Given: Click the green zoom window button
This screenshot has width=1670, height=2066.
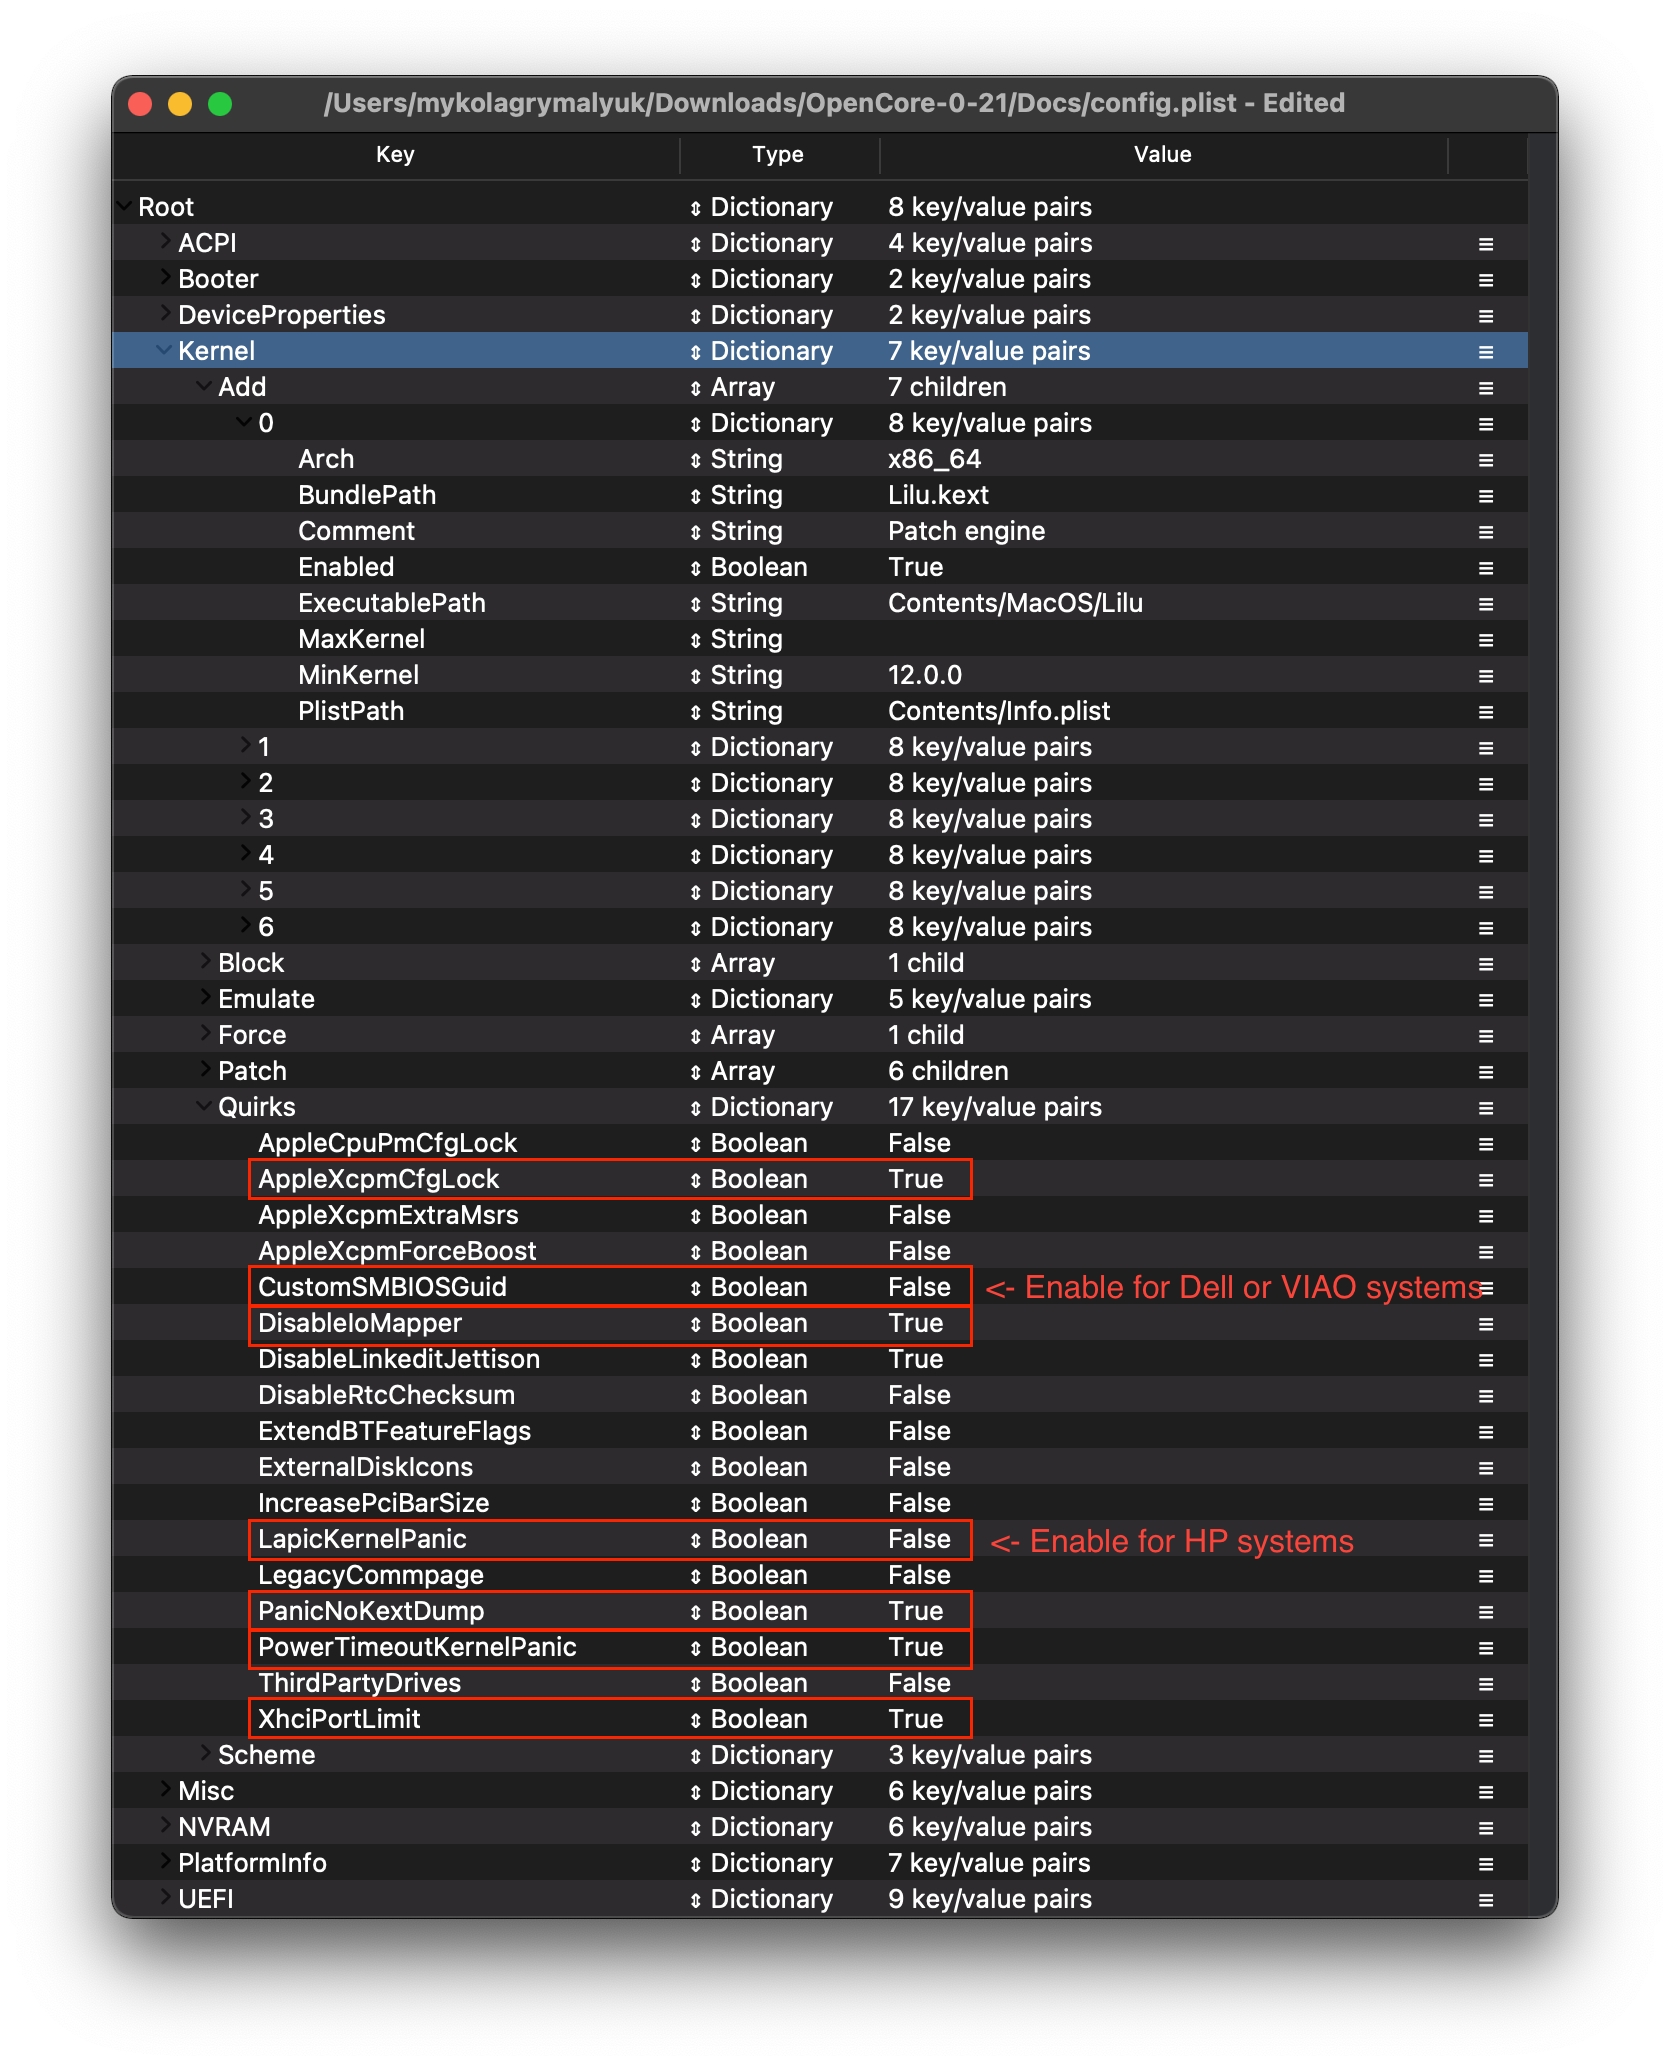Looking at the screenshot, I should coord(220,104).
